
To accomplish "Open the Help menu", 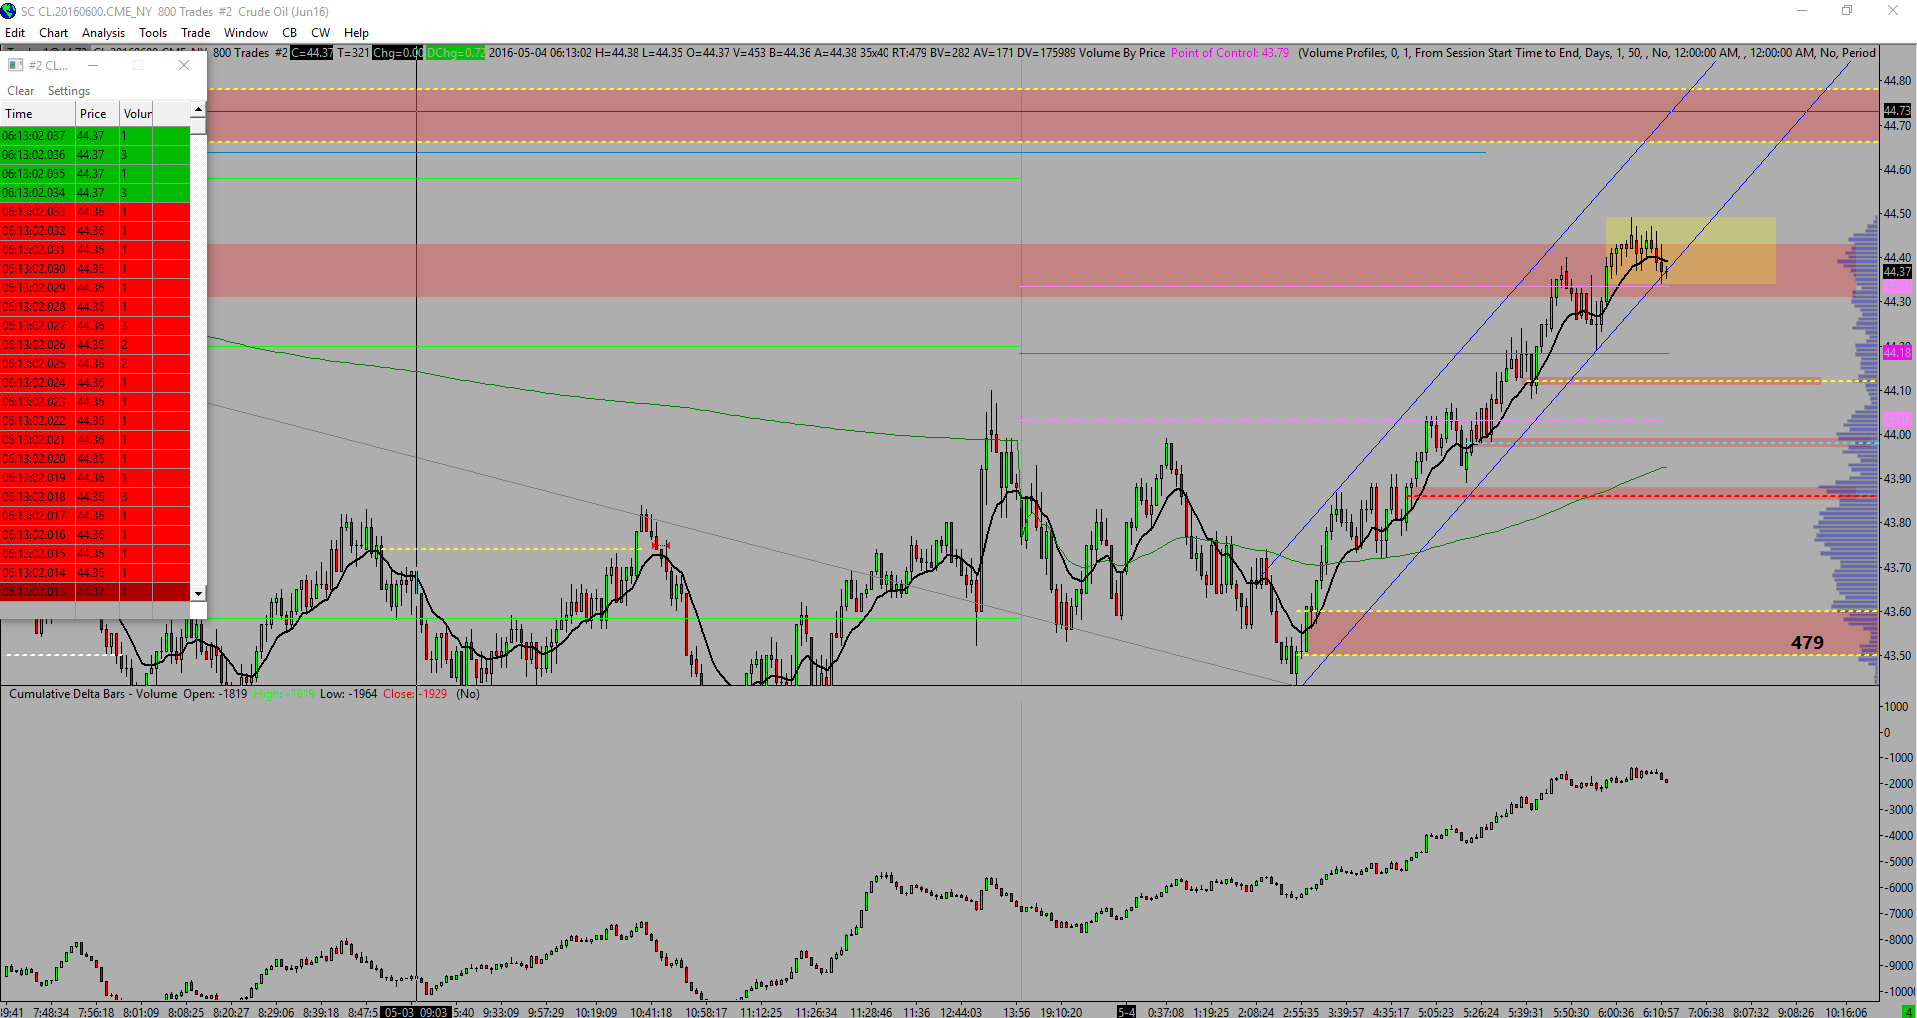I will (x=357, y=33).
